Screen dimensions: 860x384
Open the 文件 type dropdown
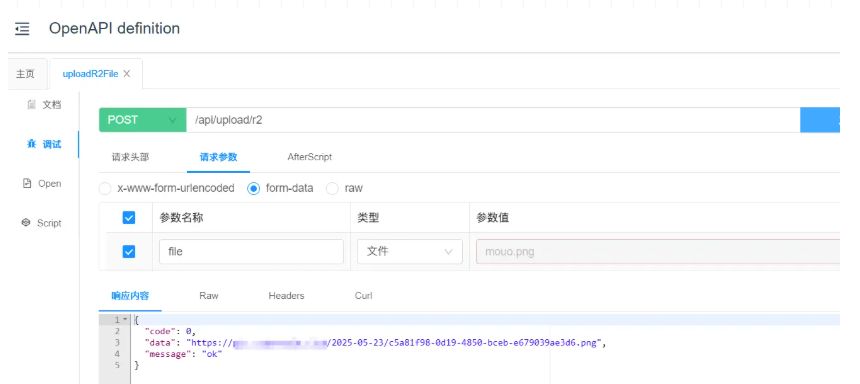(410, 252)
